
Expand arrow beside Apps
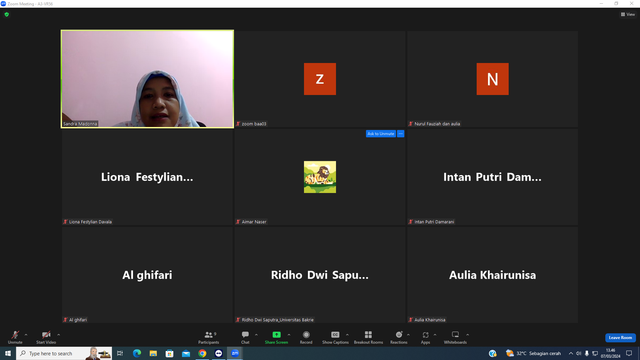point(435,335)
